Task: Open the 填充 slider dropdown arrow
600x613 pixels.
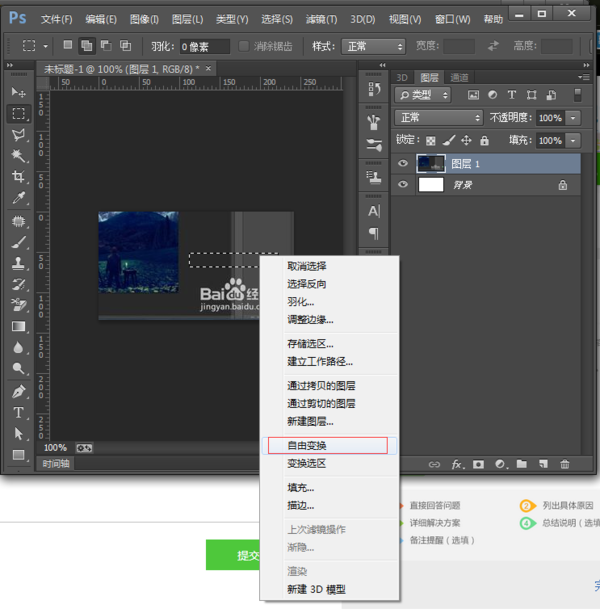Action: coord(573,140)
